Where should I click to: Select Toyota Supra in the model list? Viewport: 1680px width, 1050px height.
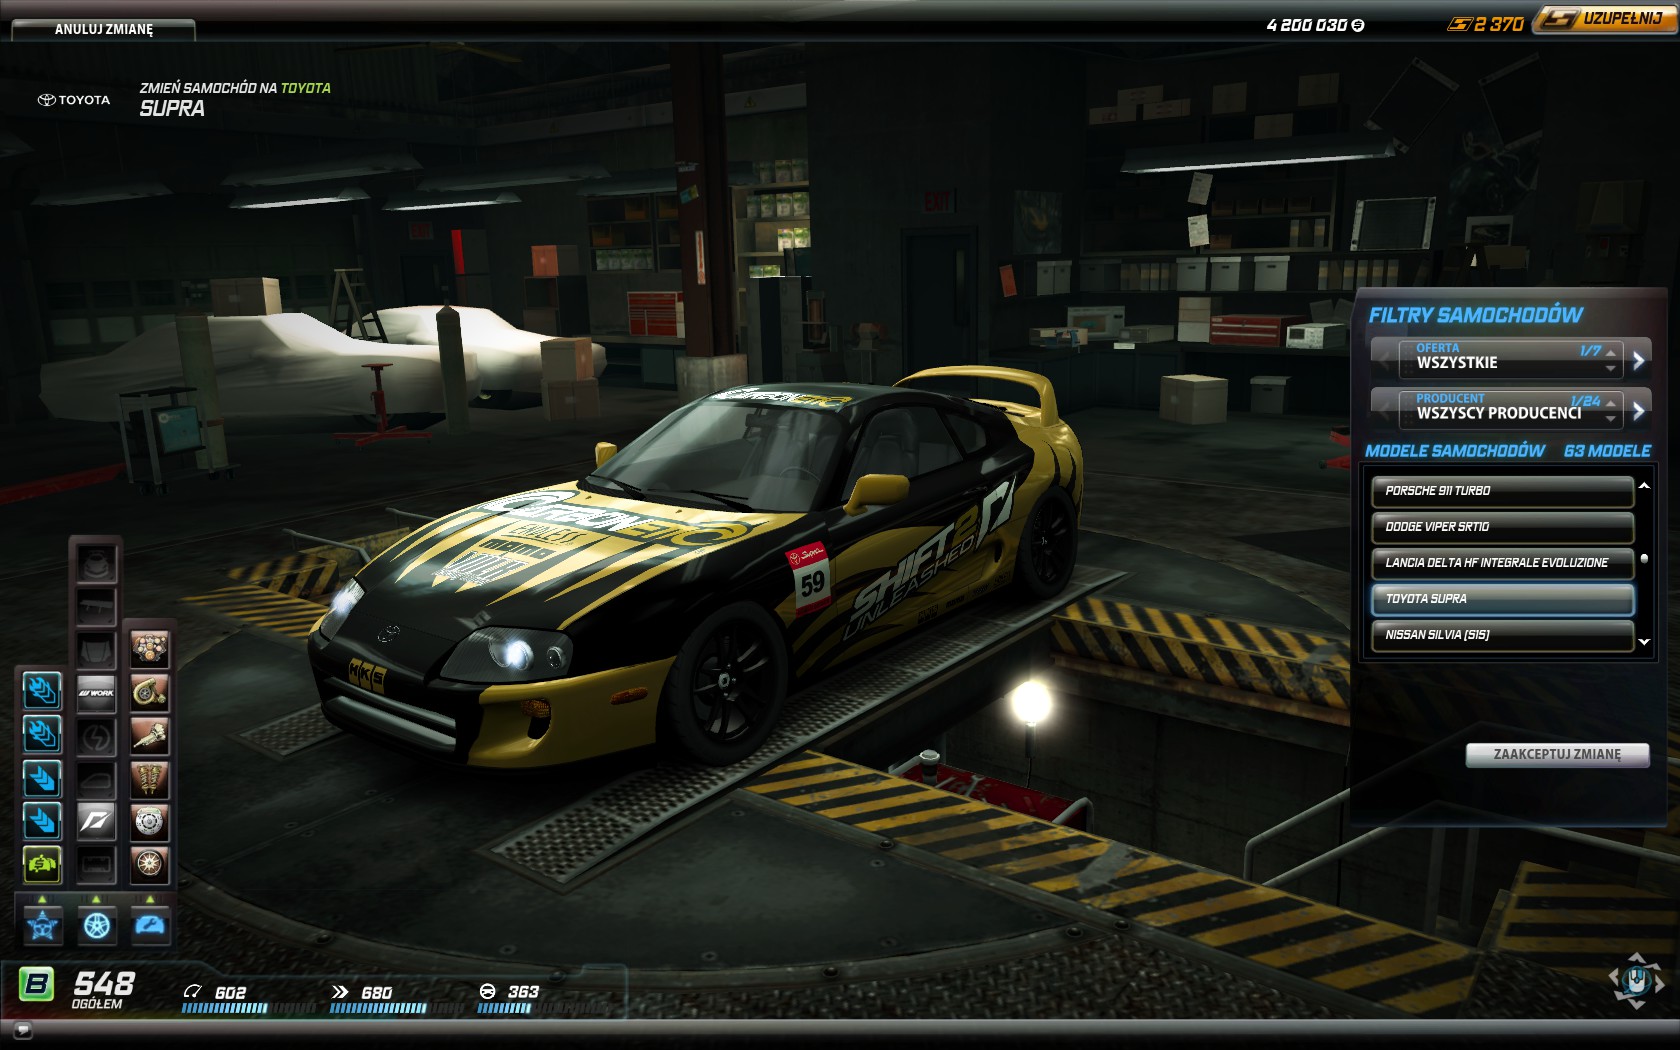point(1502,599)
